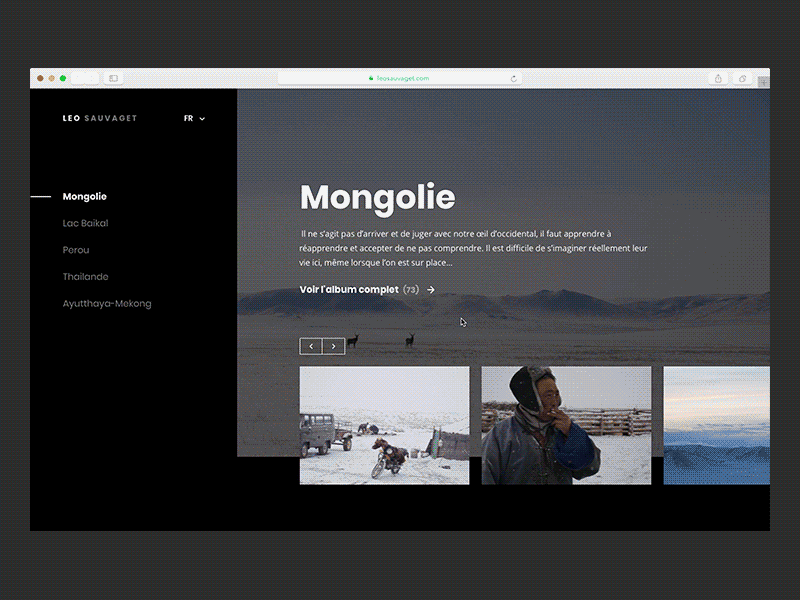Select Lac Baikal in the side menu
This screenshot has height=600, width=800.
[85, 223]
